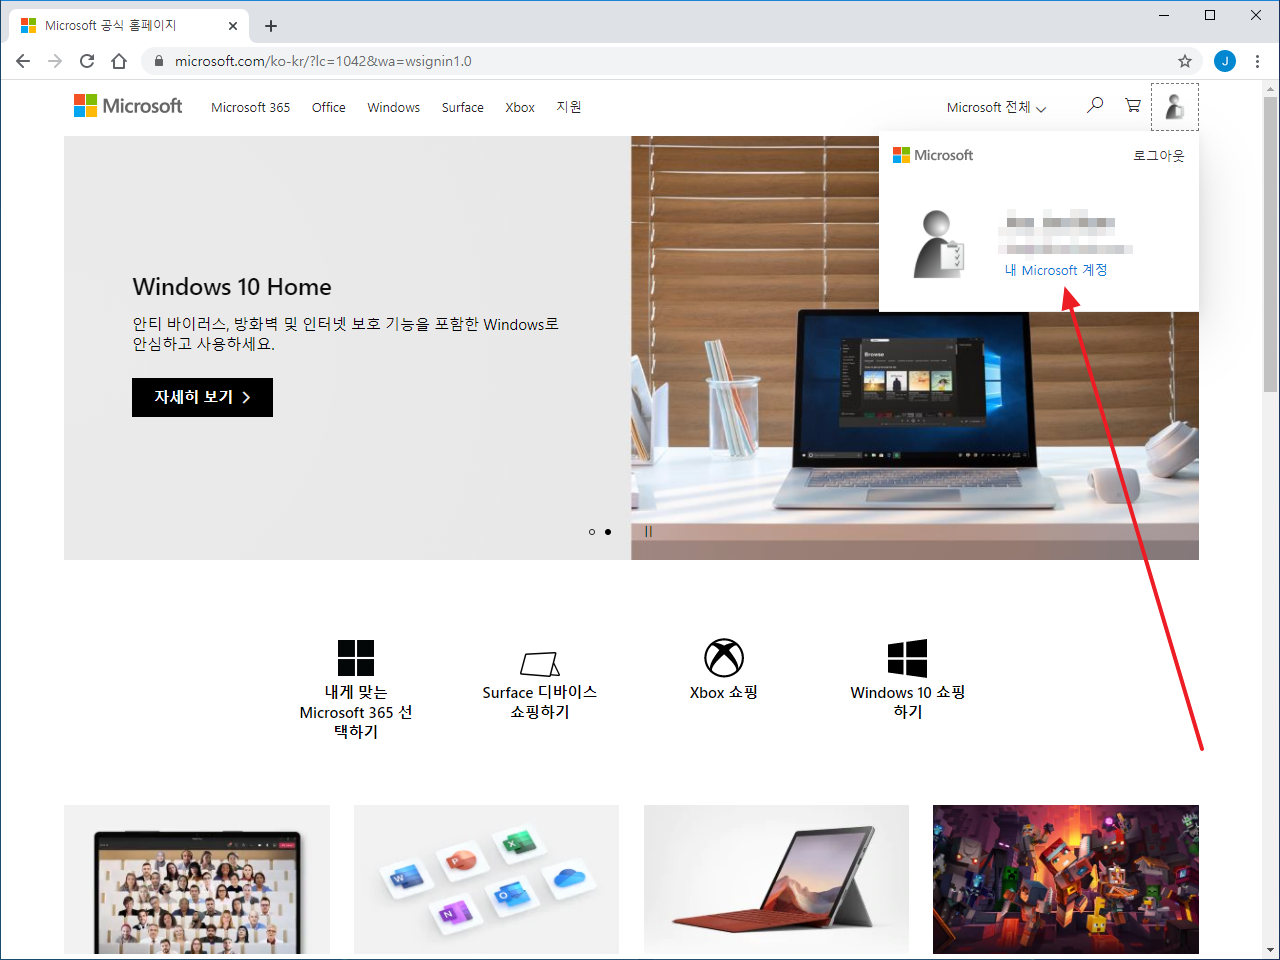This screenshot has width=1280, height=960.
Task: Reload the page with refresh icon
Action: pyautogui.click(x=87, y=61)
